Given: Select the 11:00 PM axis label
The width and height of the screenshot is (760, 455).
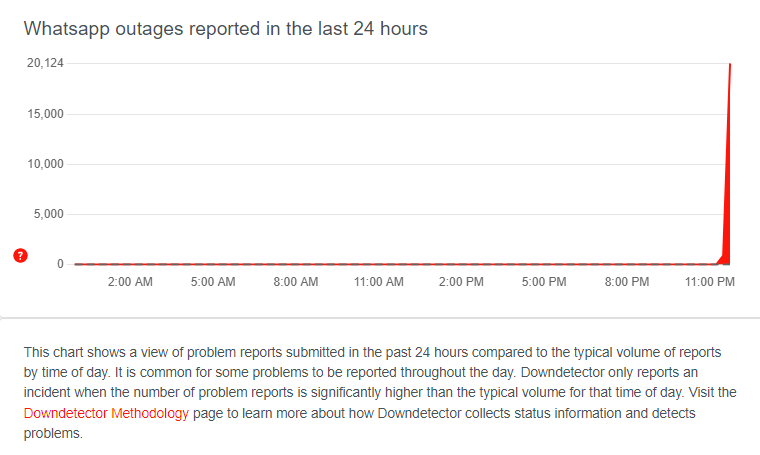Looking at the screenshot, I should point(710,282).
